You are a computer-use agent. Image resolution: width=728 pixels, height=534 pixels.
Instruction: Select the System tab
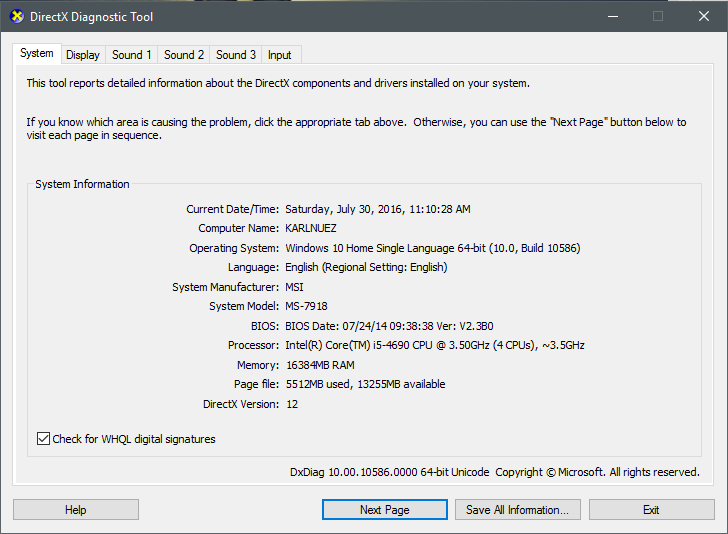point(37,54)
